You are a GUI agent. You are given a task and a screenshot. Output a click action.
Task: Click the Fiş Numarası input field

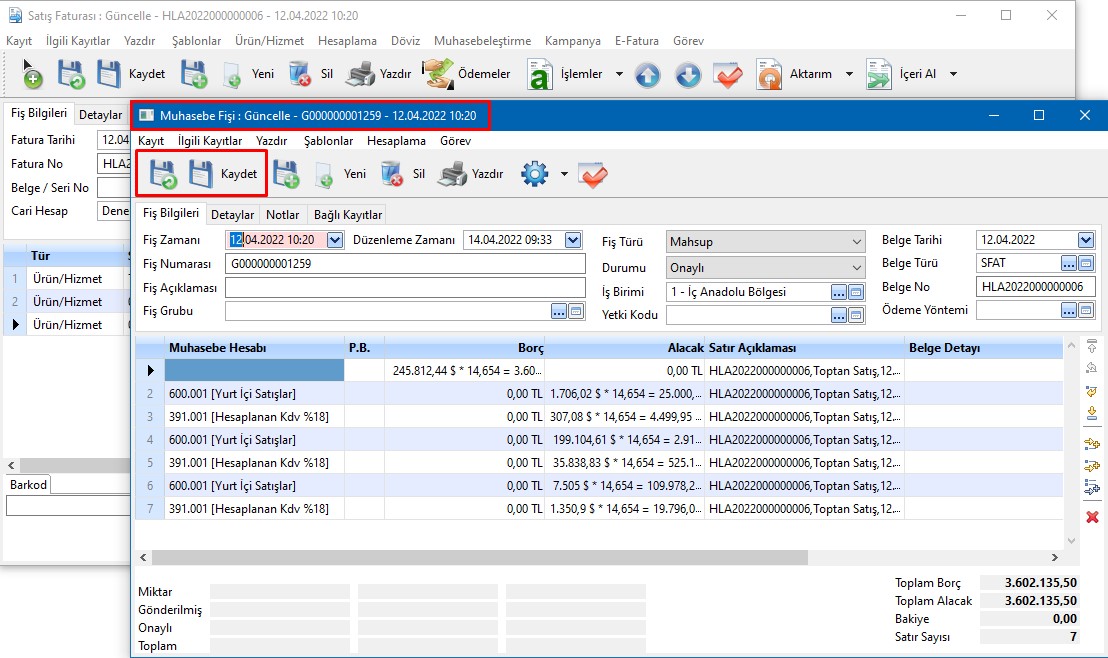pos(406,264)
